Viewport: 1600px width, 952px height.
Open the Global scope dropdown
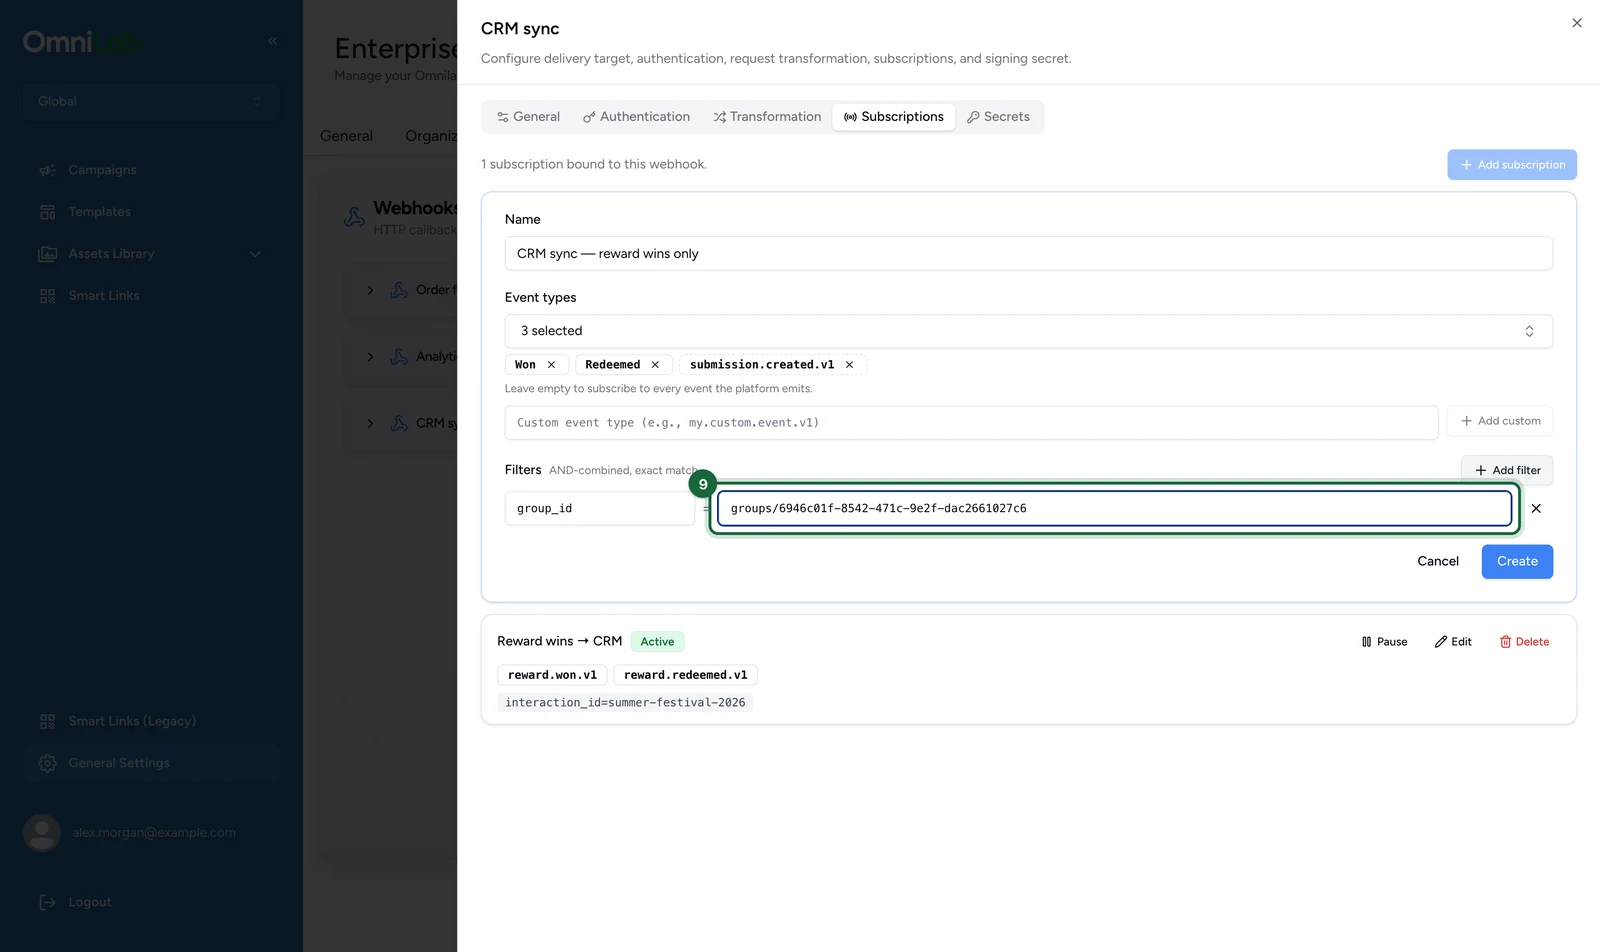(151, 101)
